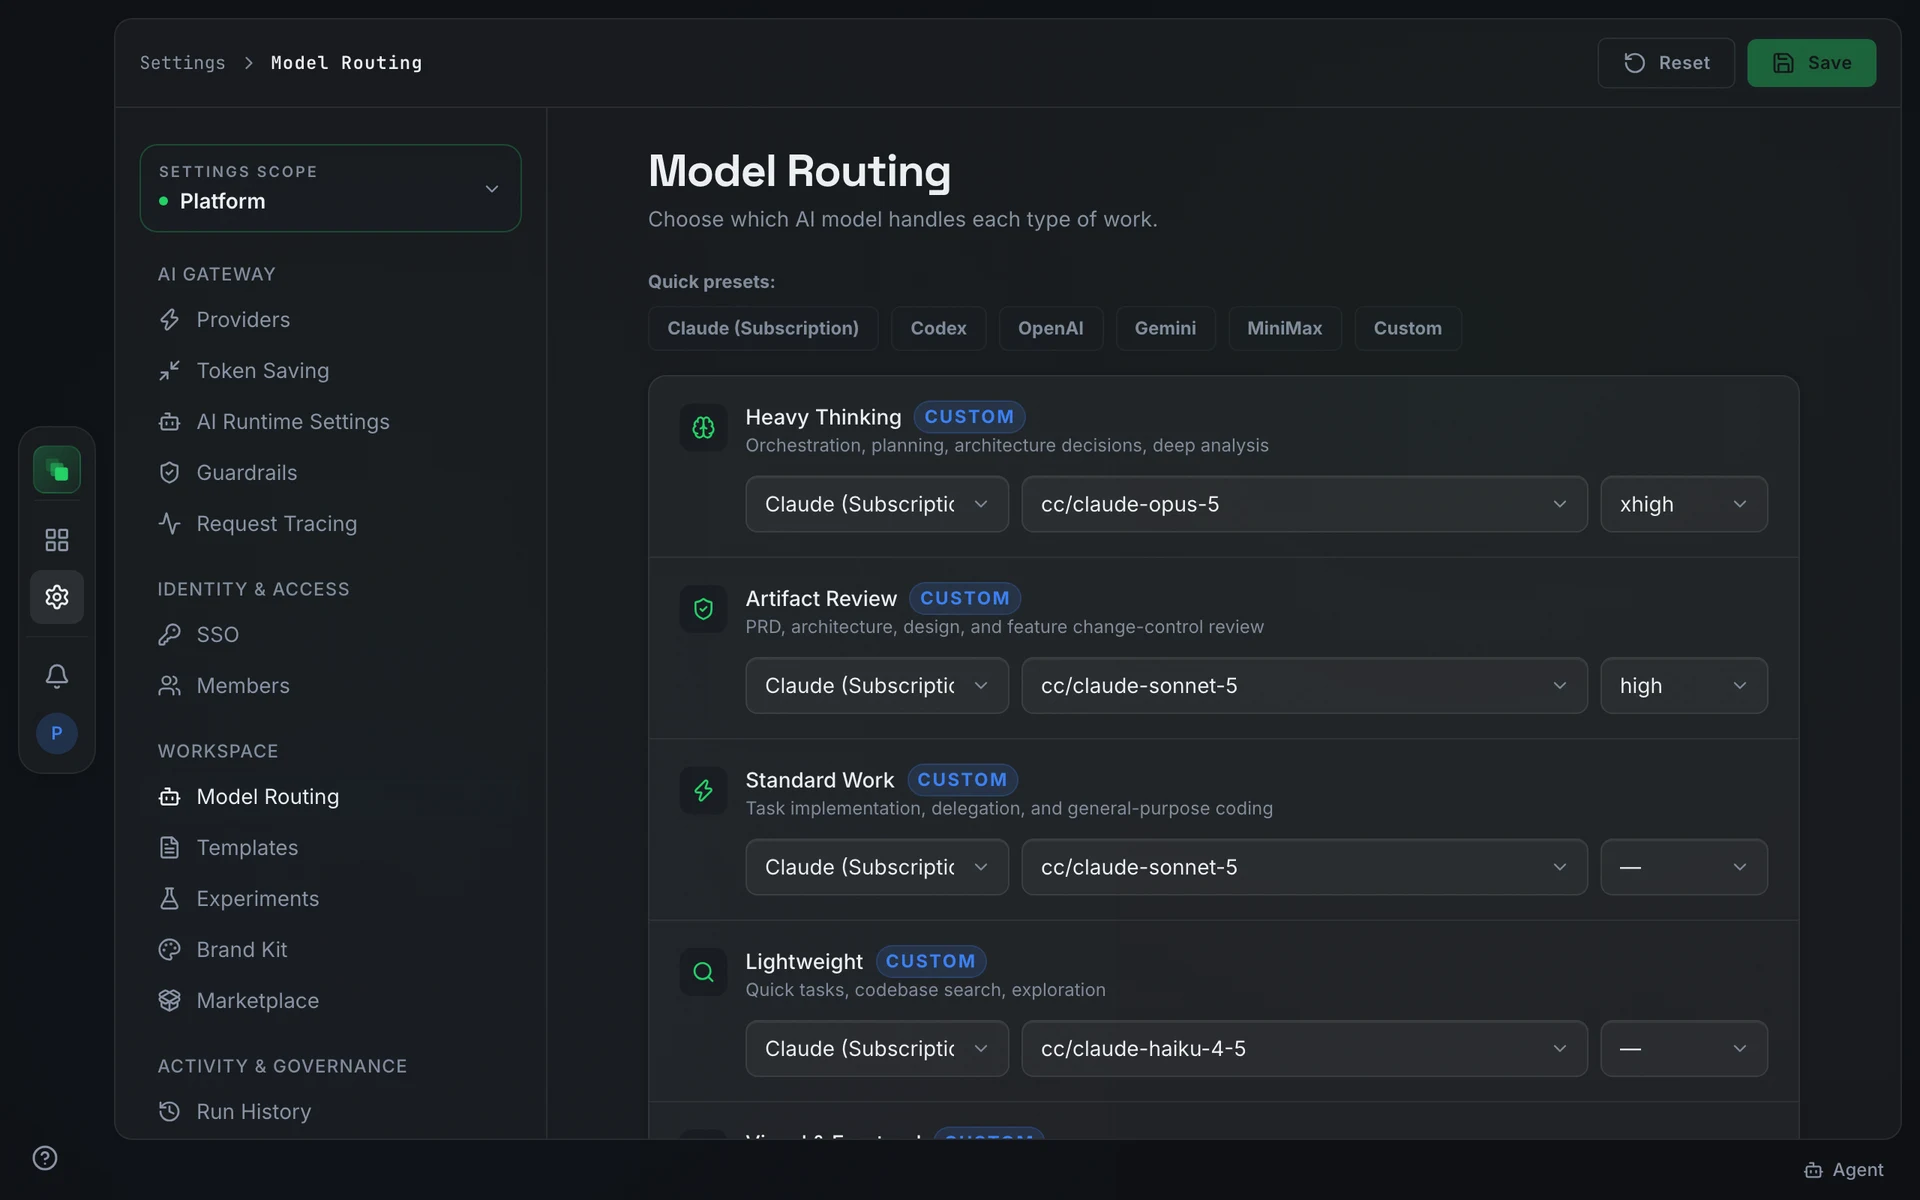The height and width of the screenshot is (1200, 1920).
Task: Click the green app logo icon
Action: (x=57, y=470)
